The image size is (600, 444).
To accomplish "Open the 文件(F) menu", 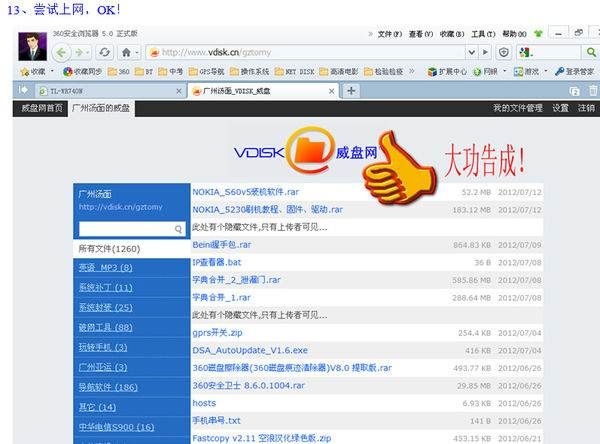I will pos(390,34).
